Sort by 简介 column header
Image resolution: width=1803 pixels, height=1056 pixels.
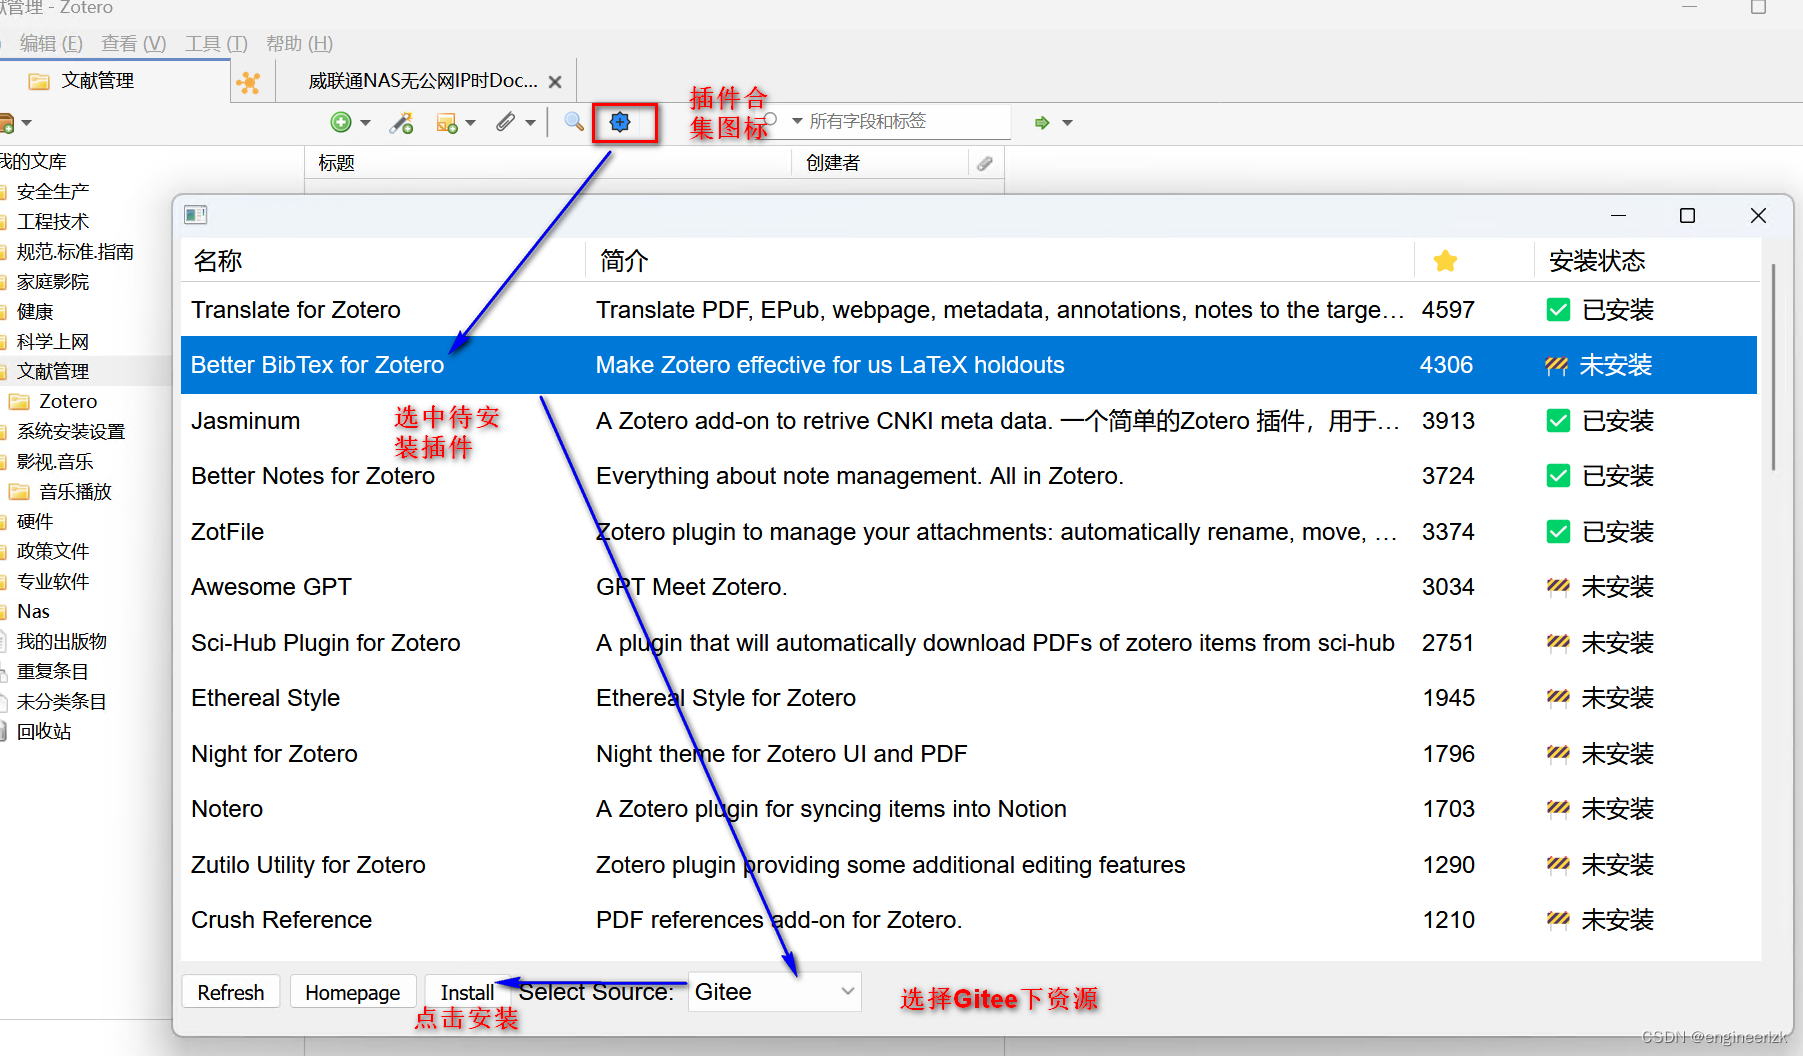1000,261
